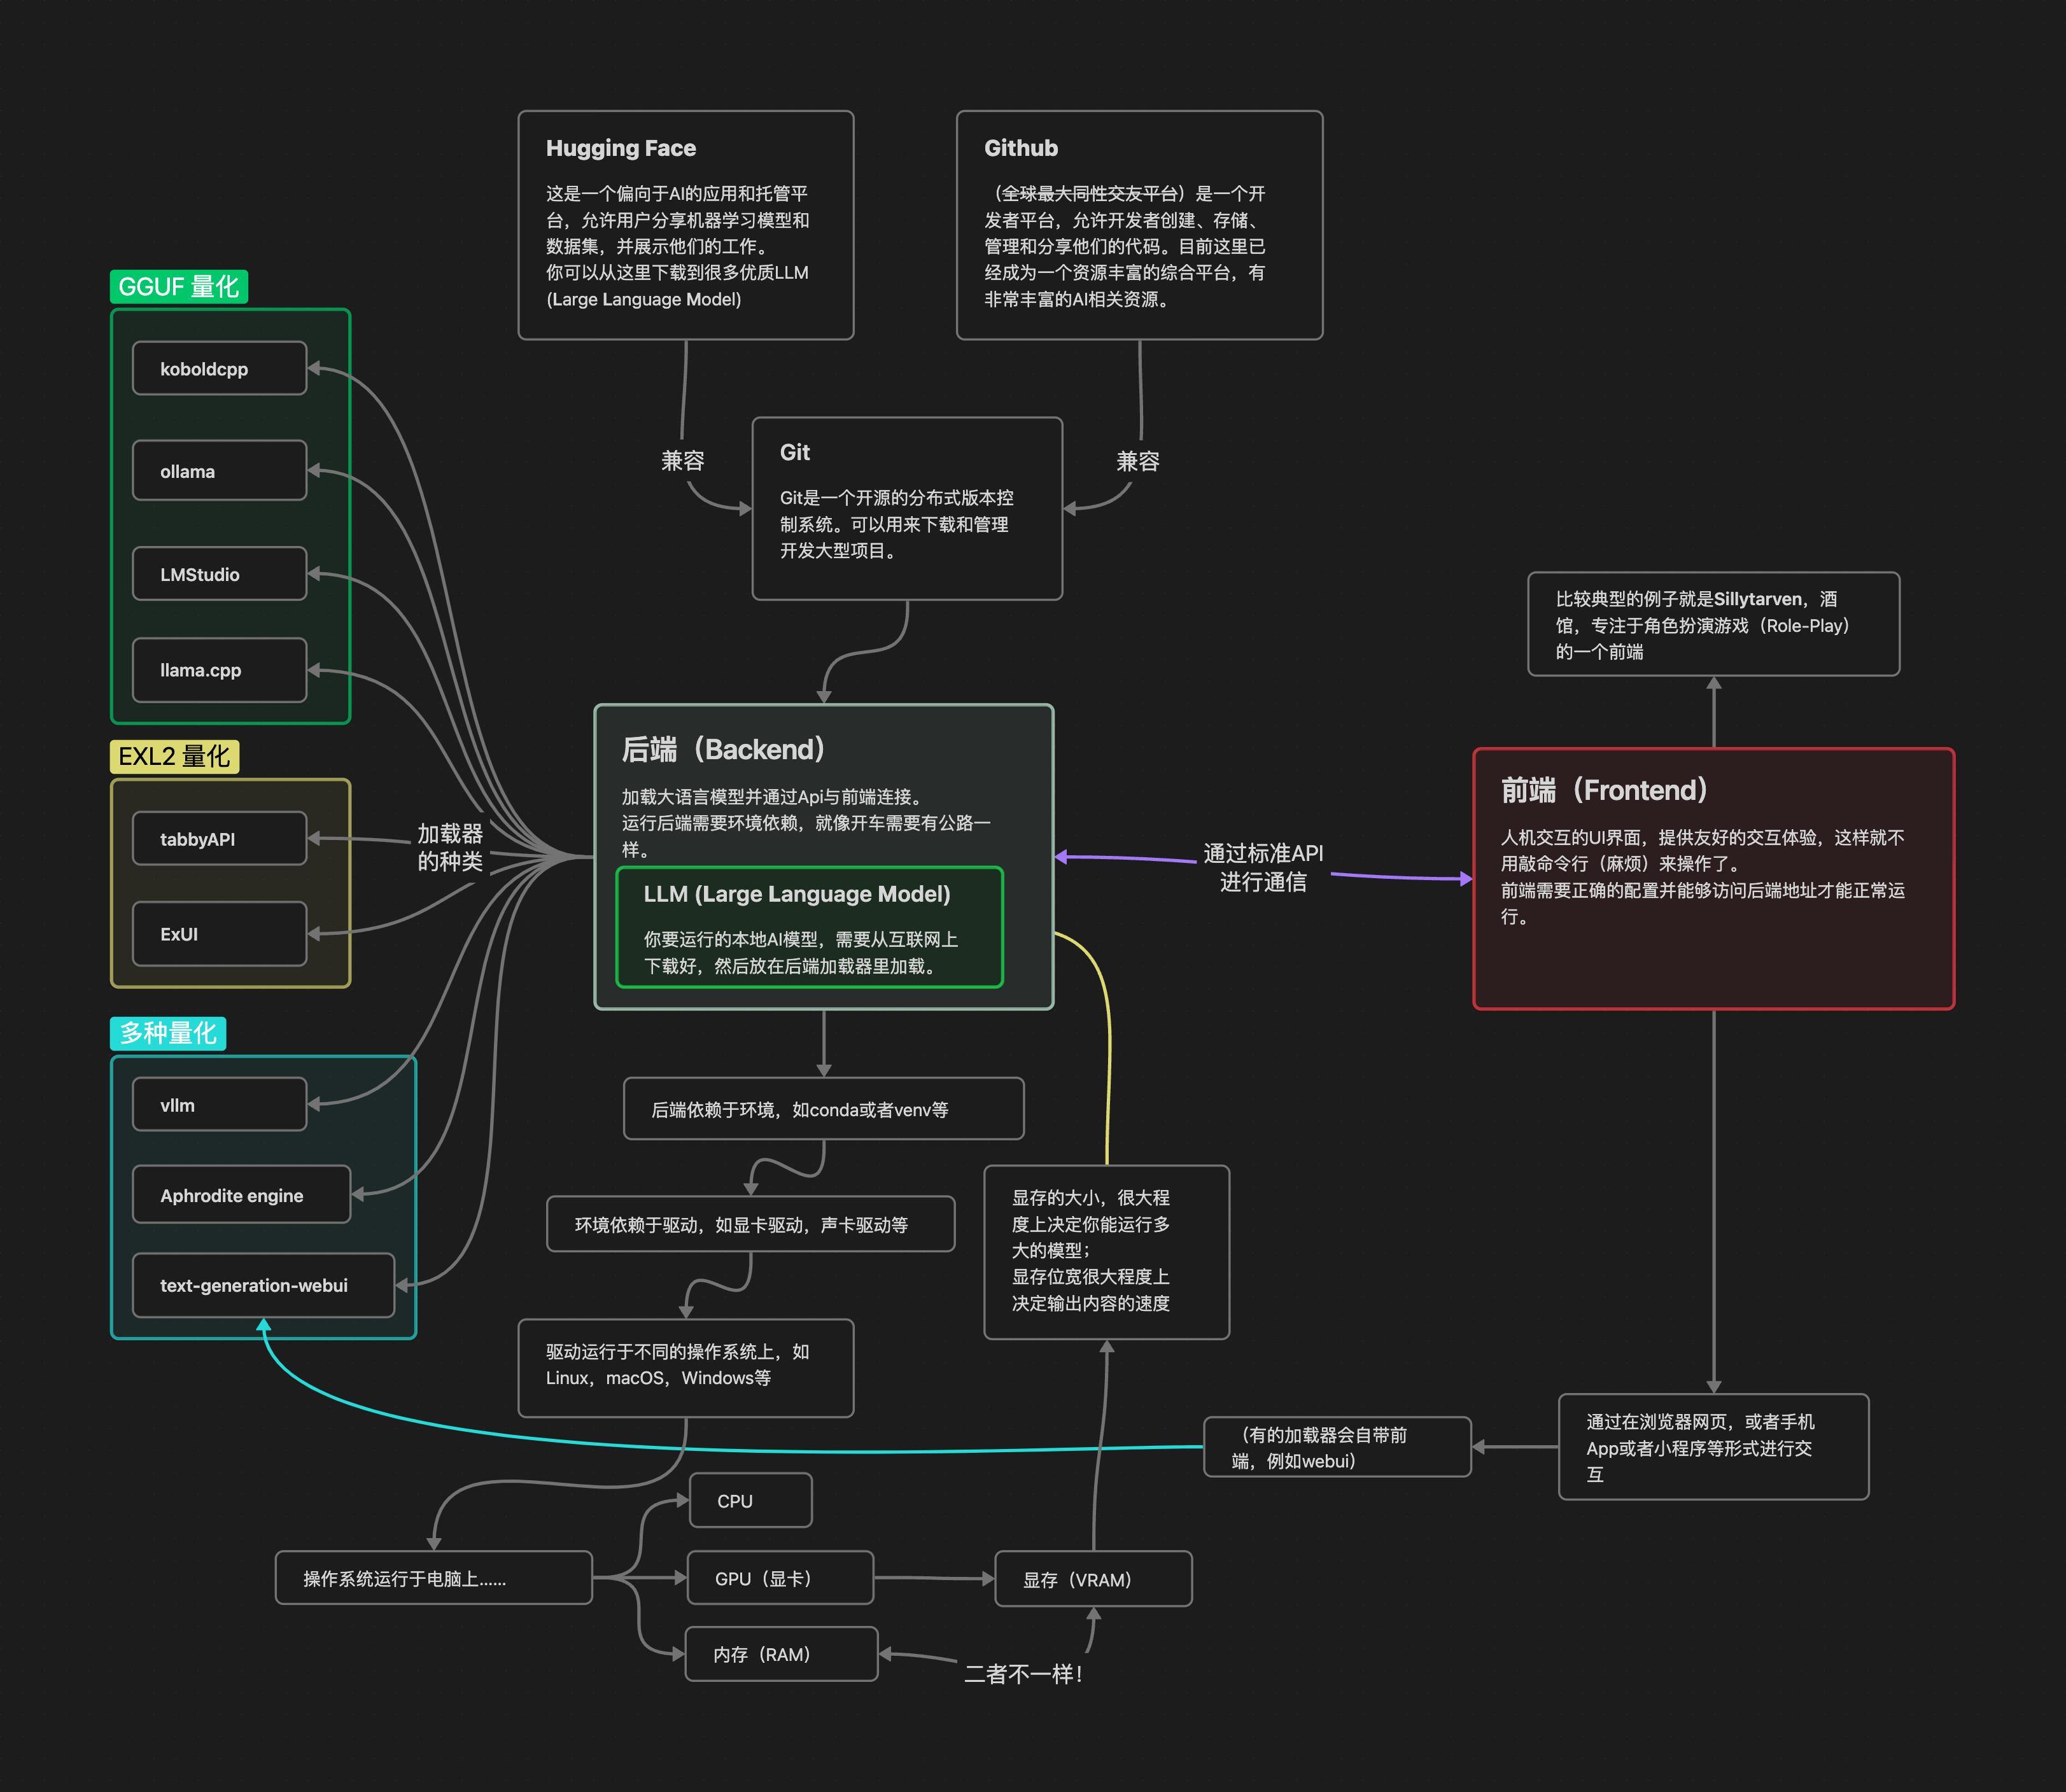
Task: Click the Sillytarven example note card
Action: pyautogui.click(x=1714, y=624)
